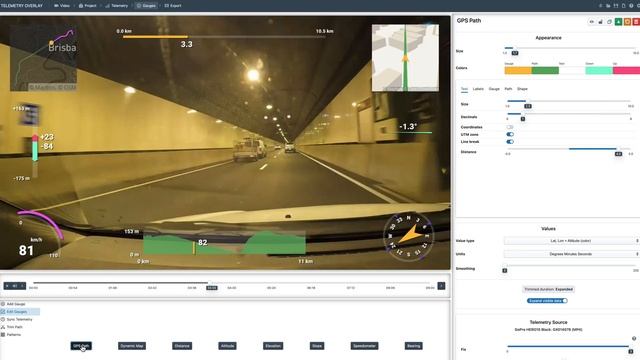Click the button at right end of timeline

point(441,286)
